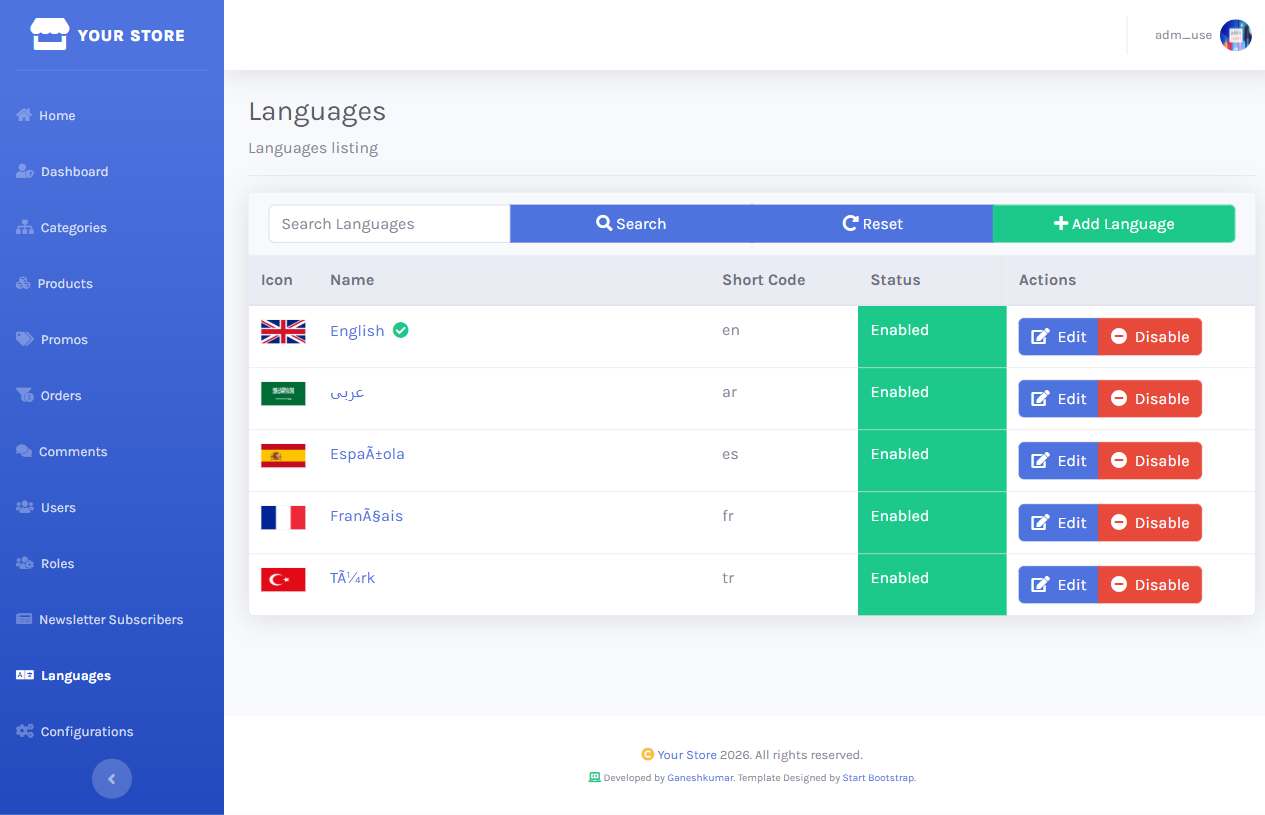Screen dimensions: 1265x815
Task: Edit the Arabic (ar) language
Action: (x=1058, y=399)
